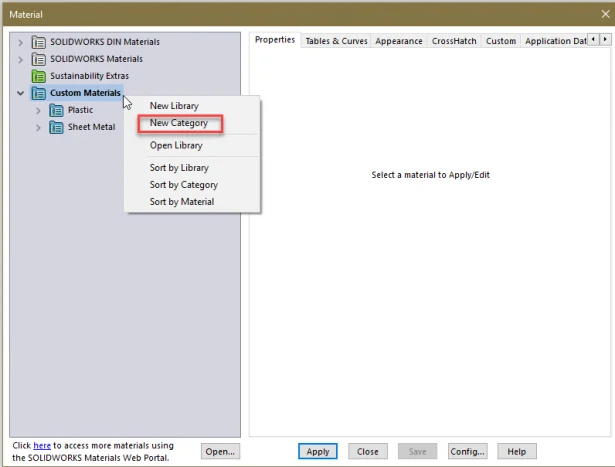The image size is (615, 467).
Task: Collapse the Custom Materials library
Action: (21, 93)
